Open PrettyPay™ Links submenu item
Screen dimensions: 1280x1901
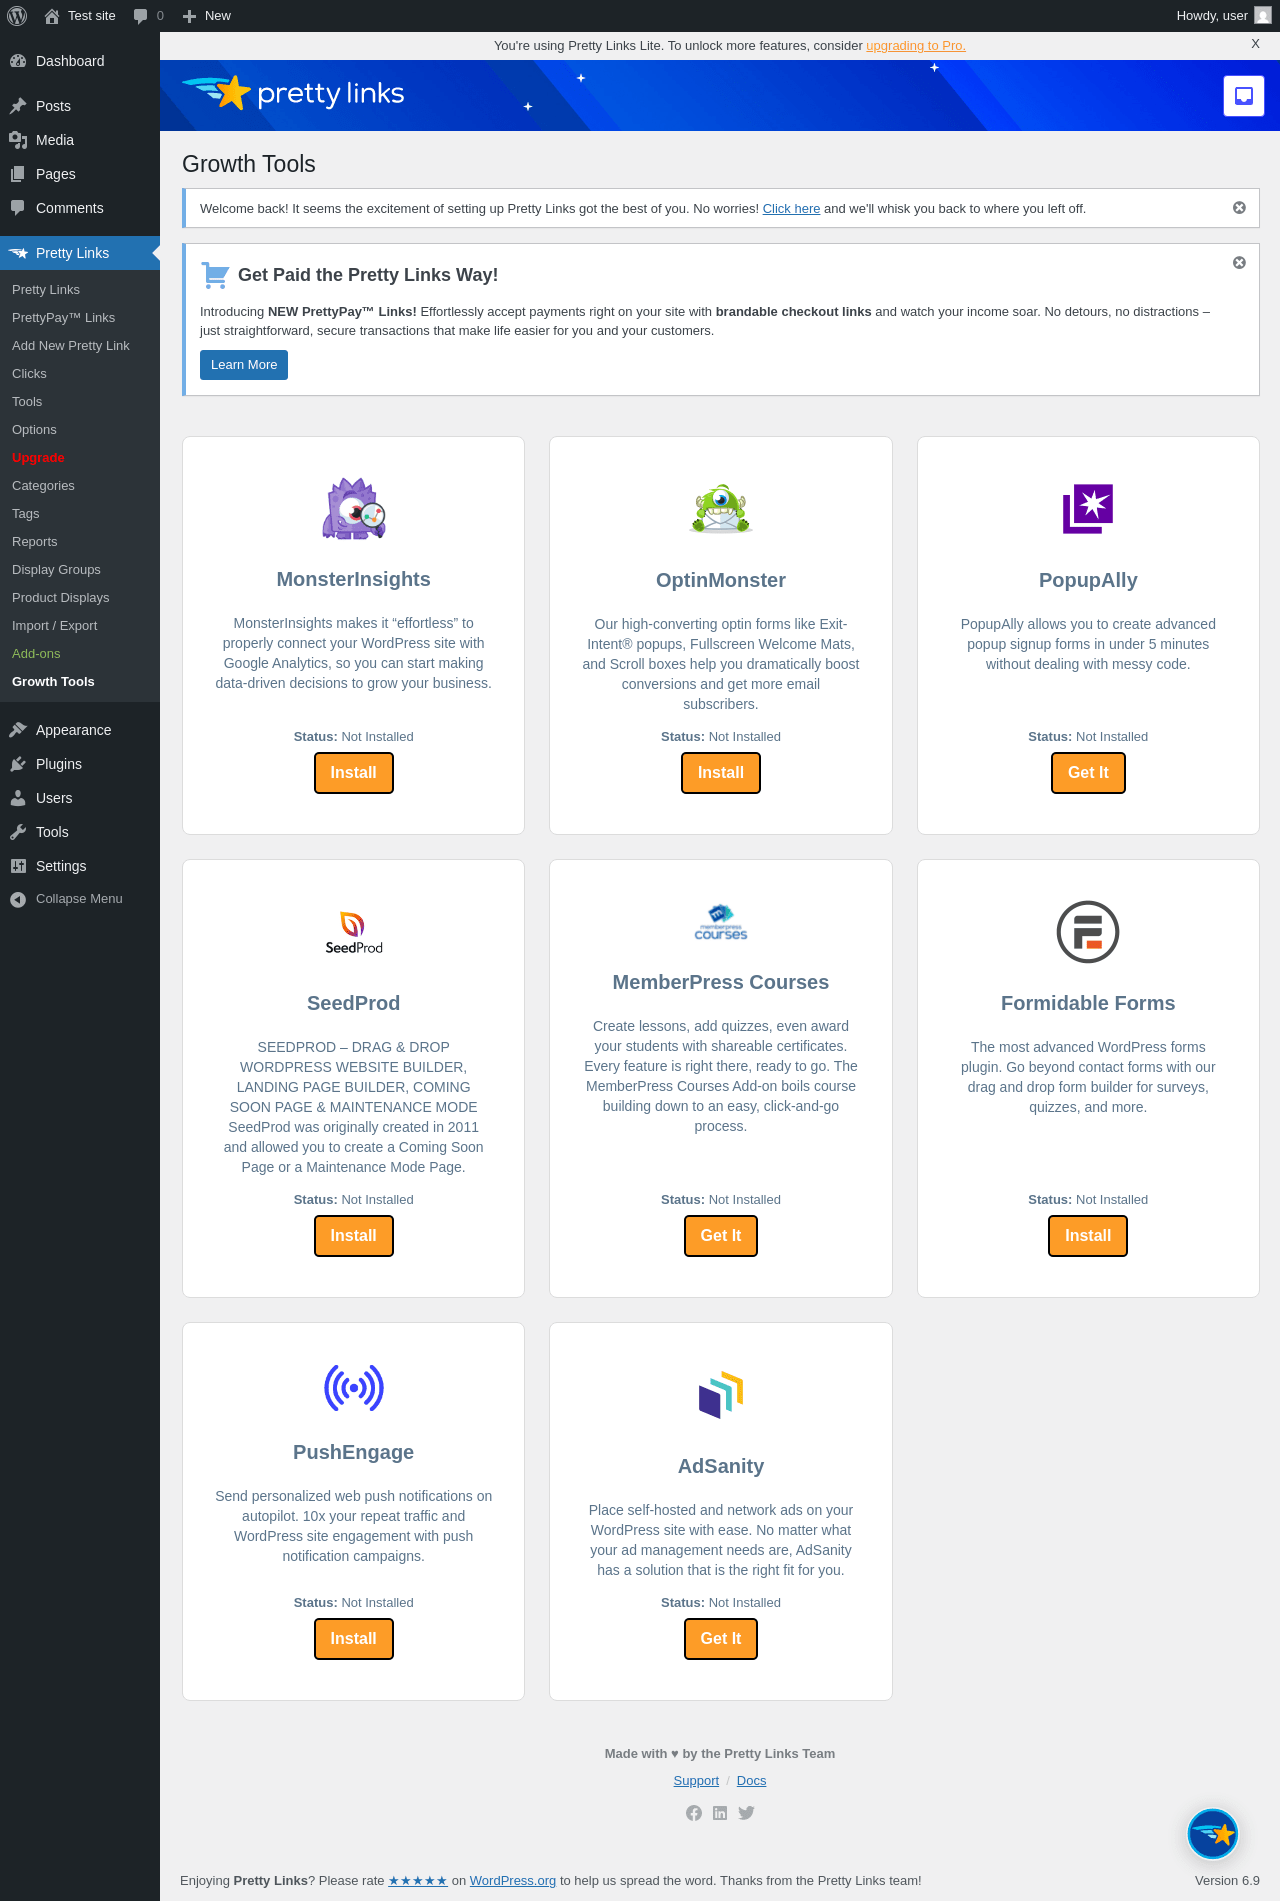click(x=80, y=318)
